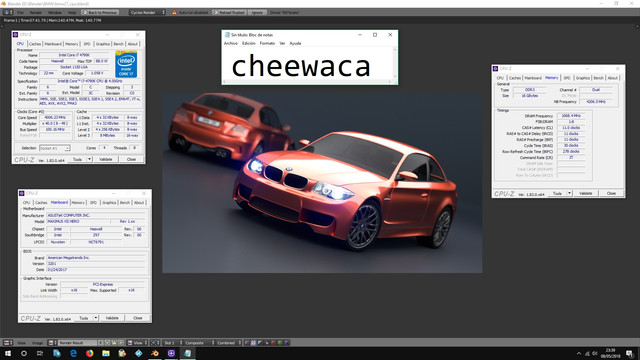Image resolution: width=640 pixels, height=360 pixels.
Task: Switch to Blender via taskbar icon
Action: tap(155, 353)
